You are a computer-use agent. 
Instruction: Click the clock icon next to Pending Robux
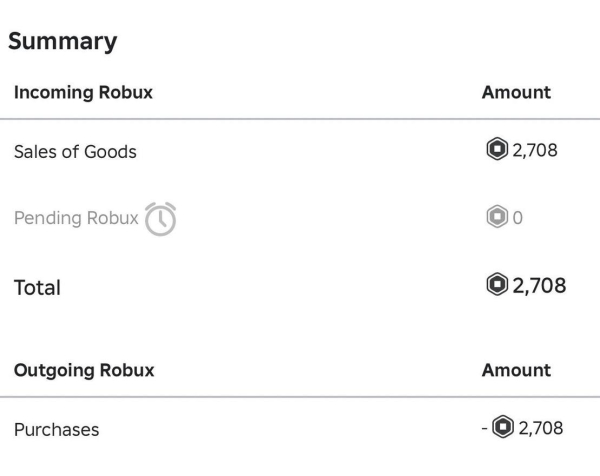point(161,218)
